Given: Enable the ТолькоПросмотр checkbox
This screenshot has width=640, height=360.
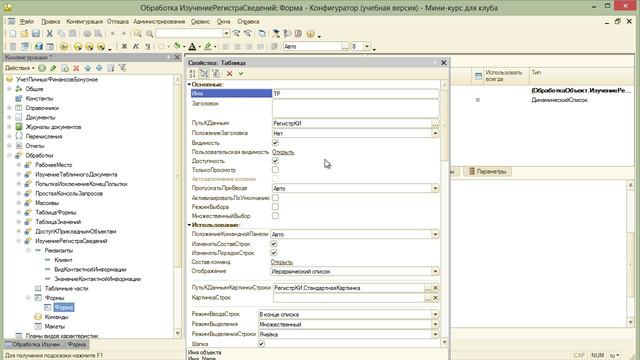Looking at the screenshot, I should point(275,170).
